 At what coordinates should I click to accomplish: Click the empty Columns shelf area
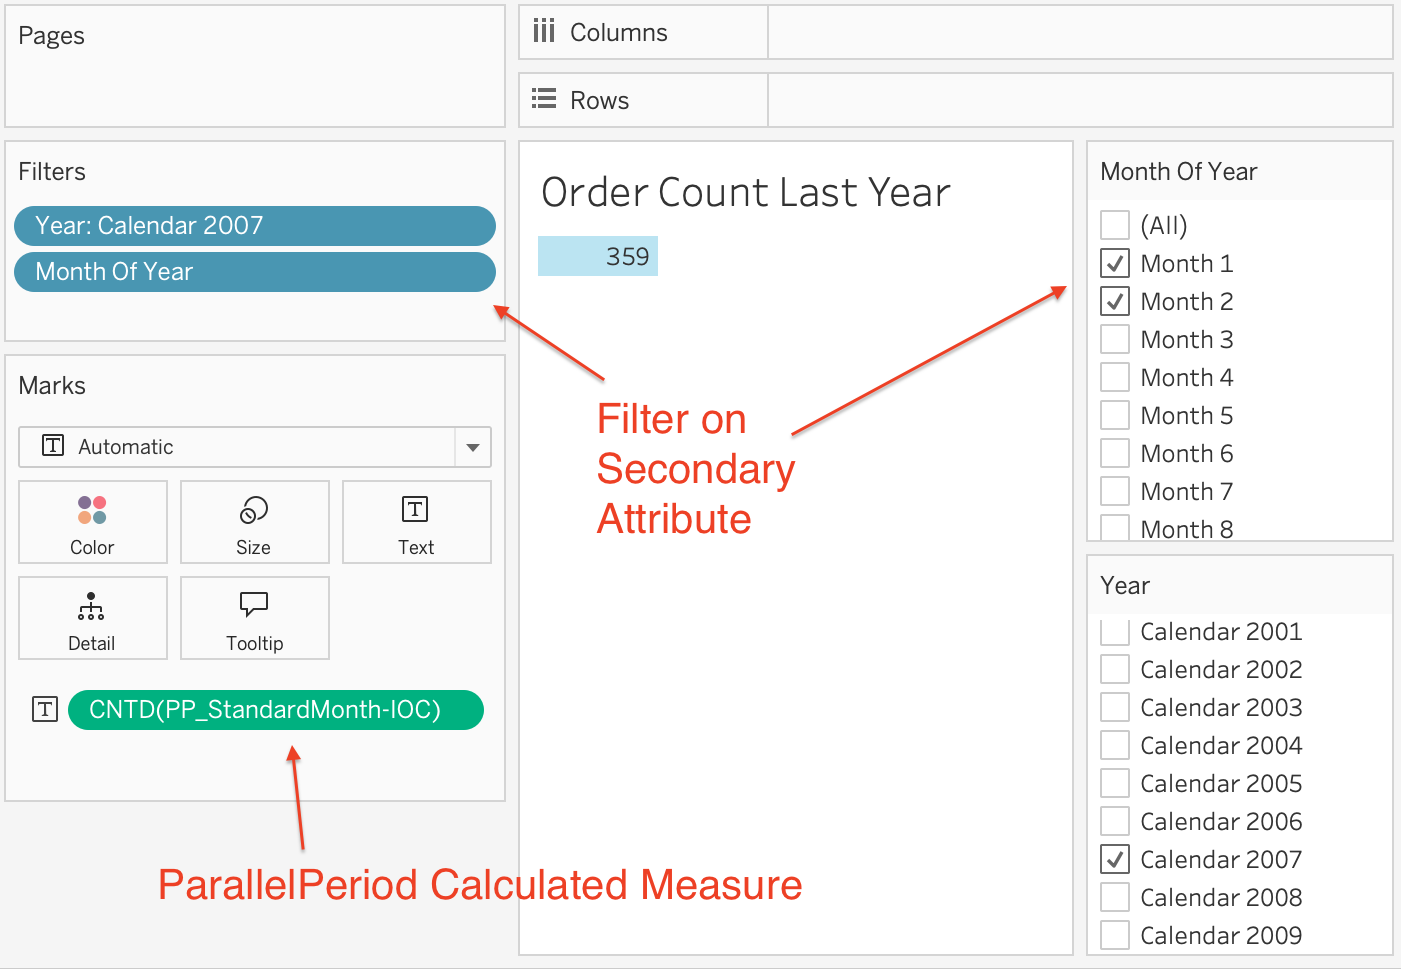click(1079, 33)
